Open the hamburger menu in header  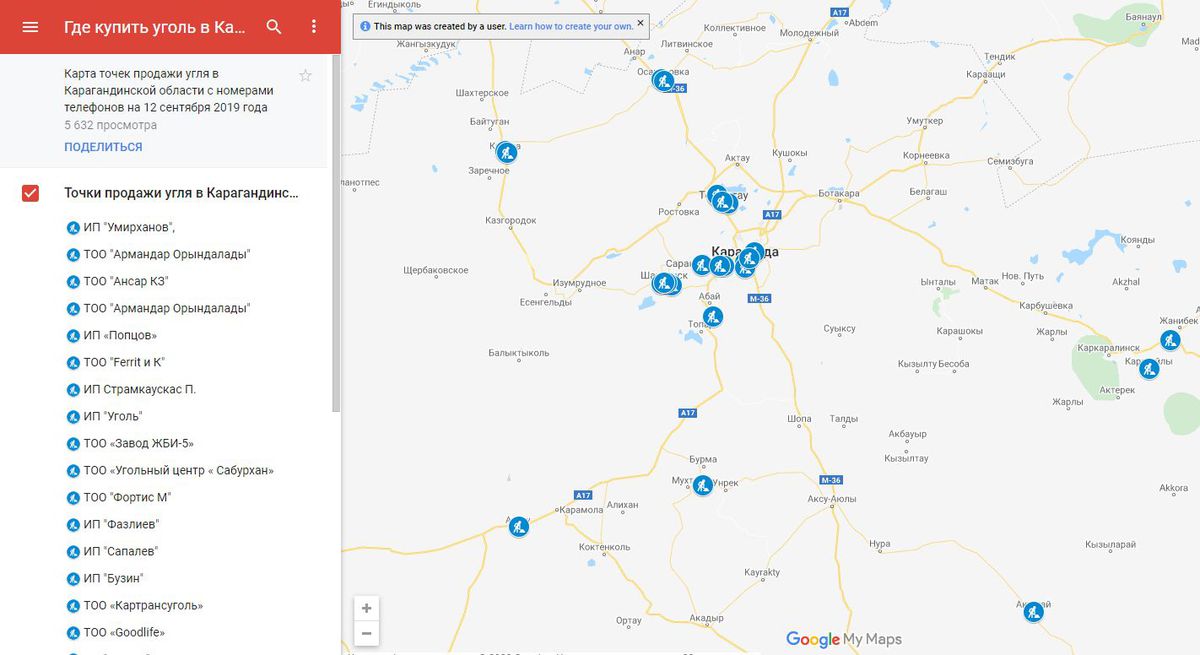(x=30, y=27)
